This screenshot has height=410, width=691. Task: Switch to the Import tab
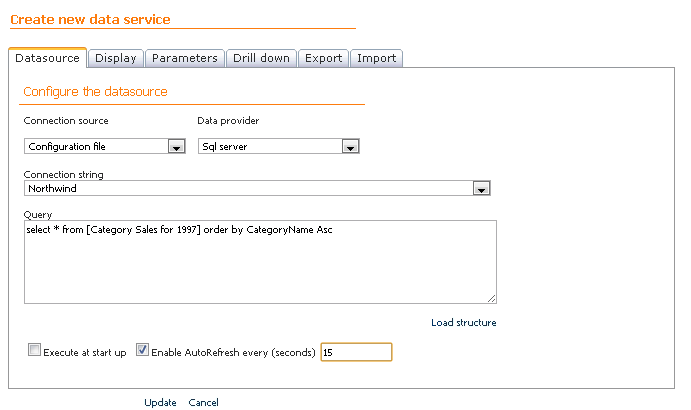(x=376, y=58)
